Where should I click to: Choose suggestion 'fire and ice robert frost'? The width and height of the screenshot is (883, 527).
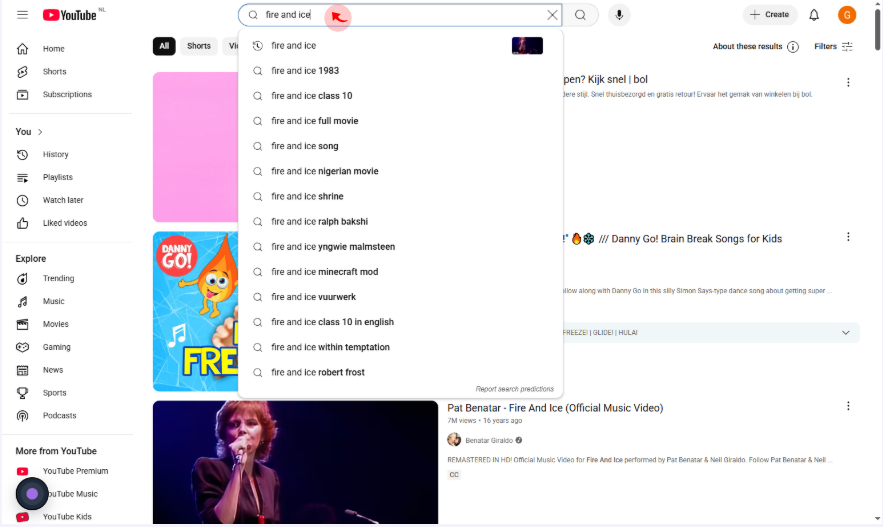coord(400,373)
